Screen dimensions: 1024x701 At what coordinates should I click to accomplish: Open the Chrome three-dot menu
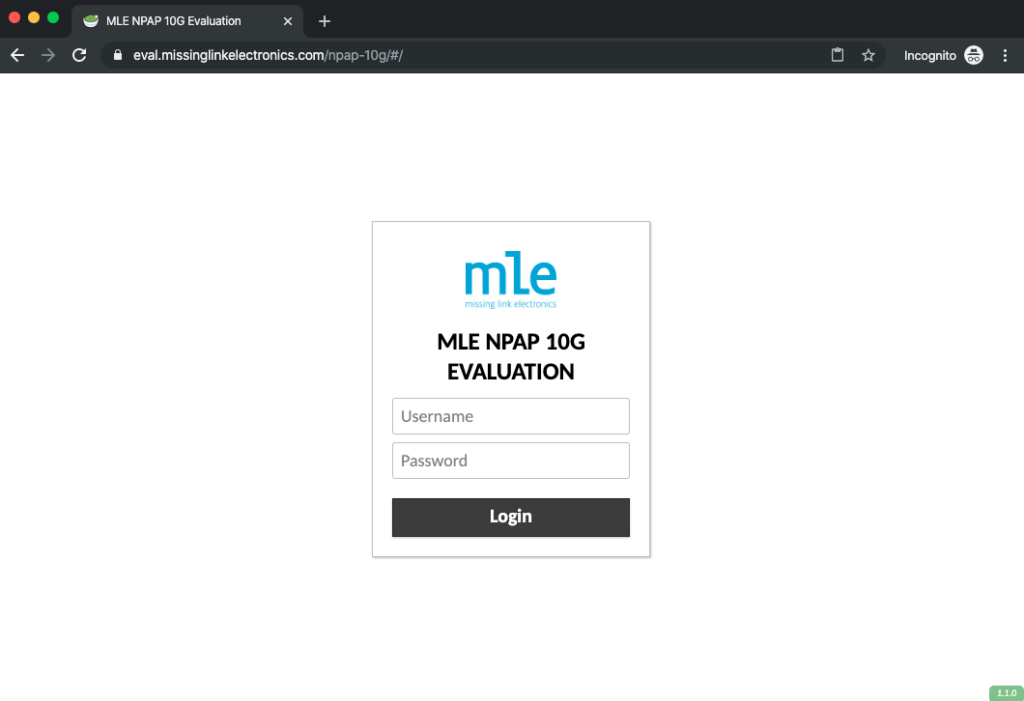[1005, 56]
